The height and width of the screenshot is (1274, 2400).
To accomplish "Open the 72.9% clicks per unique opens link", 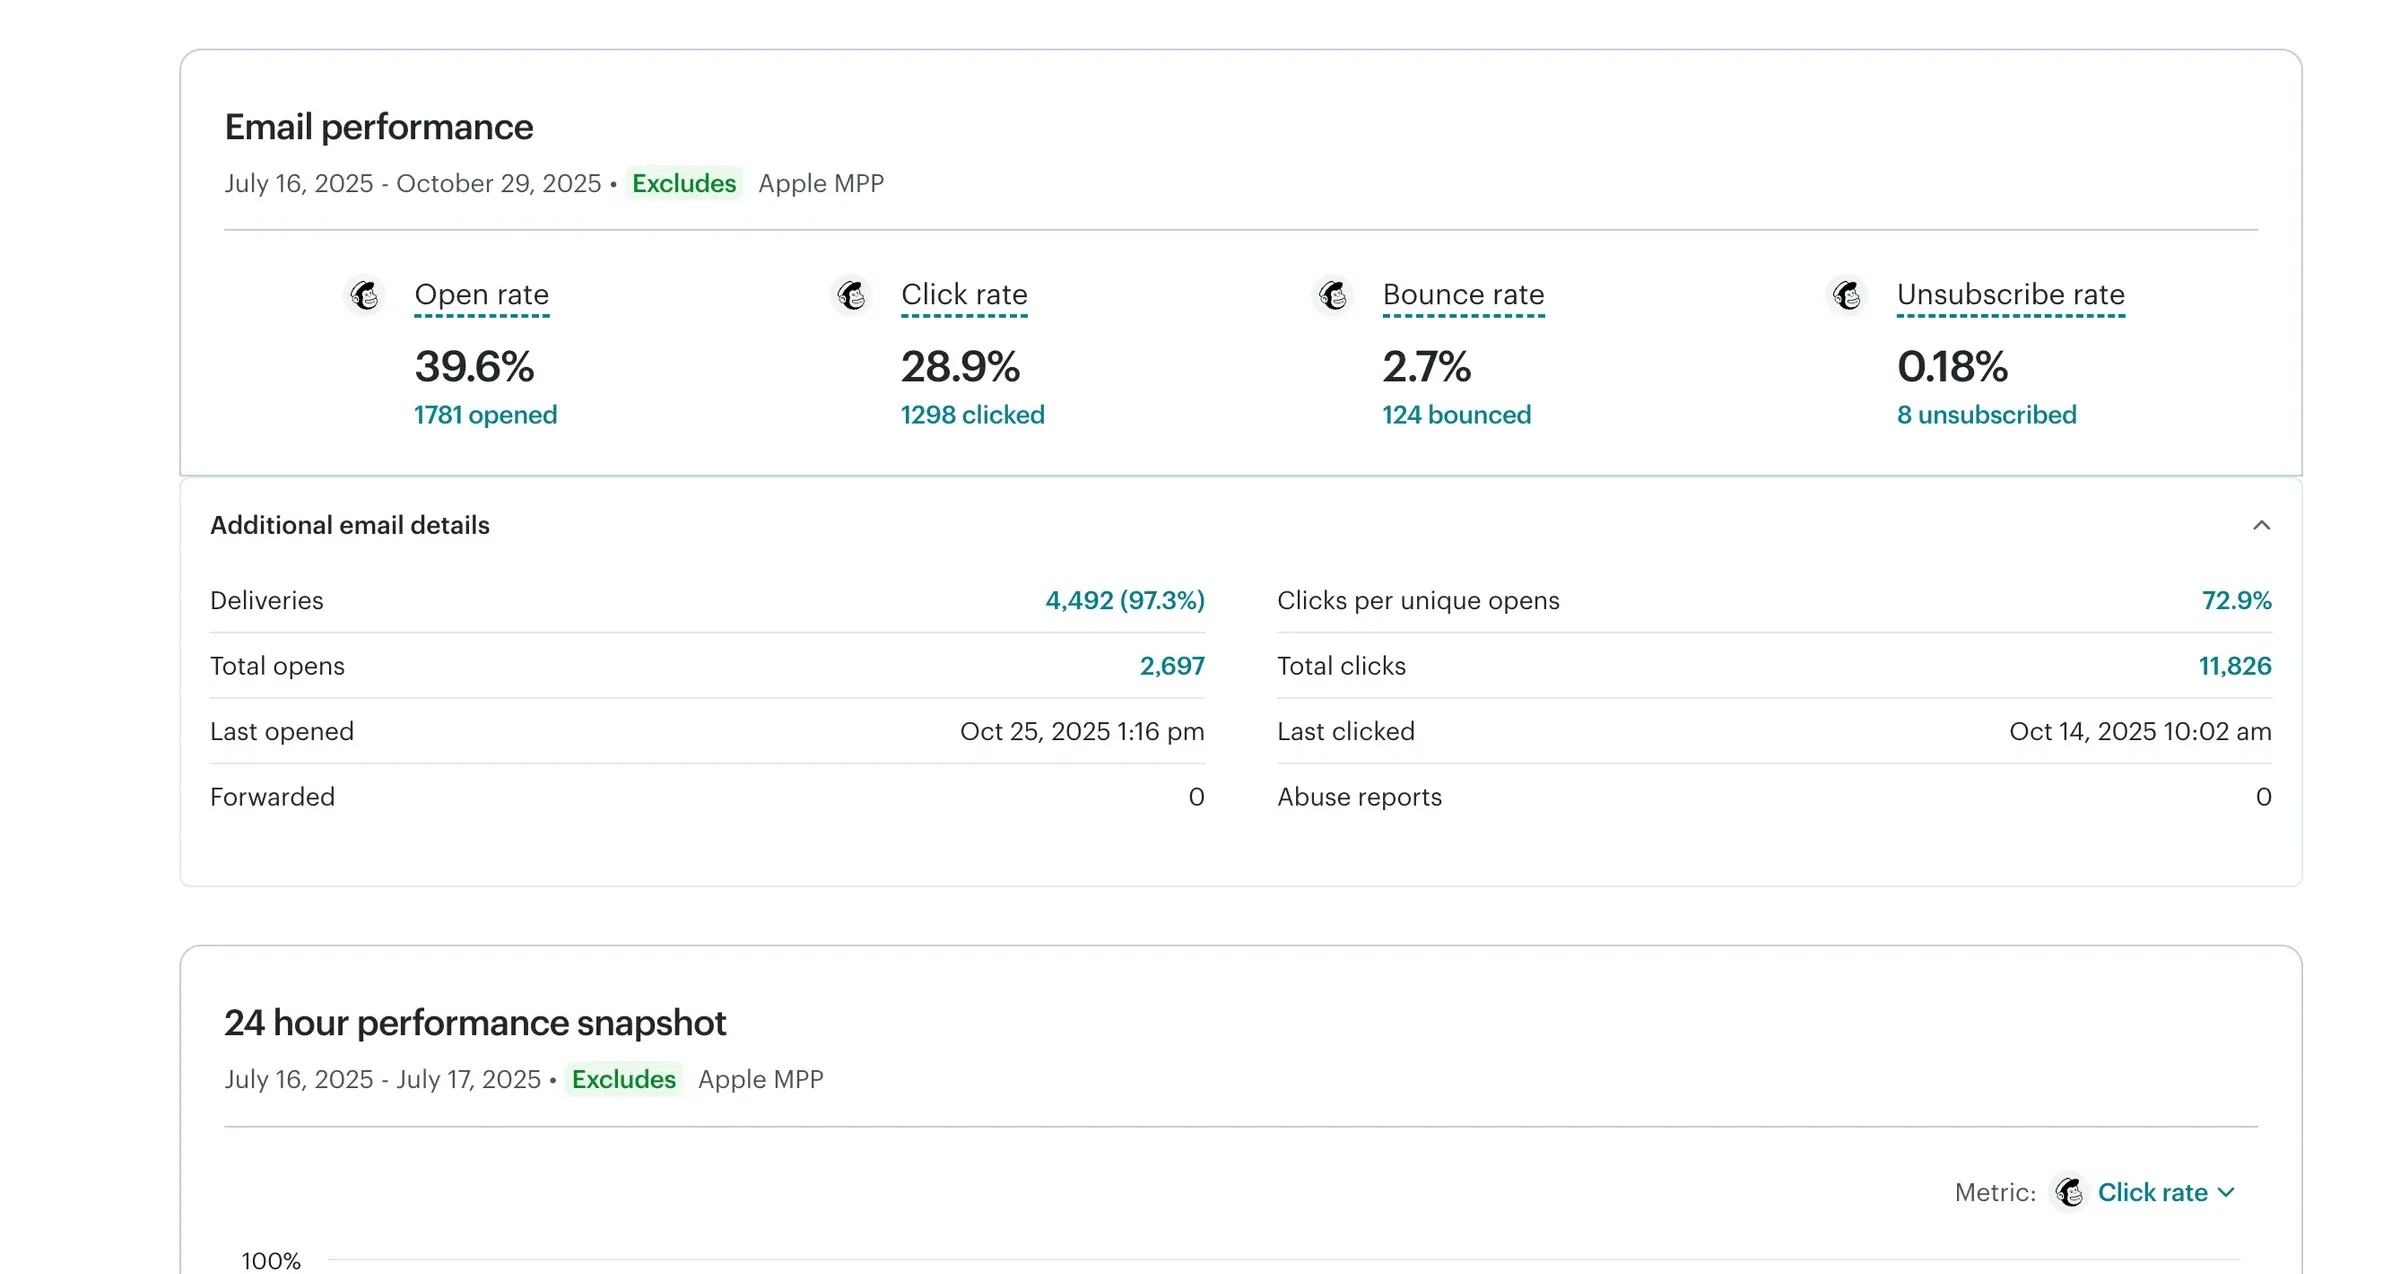I will coord(2236,600).
